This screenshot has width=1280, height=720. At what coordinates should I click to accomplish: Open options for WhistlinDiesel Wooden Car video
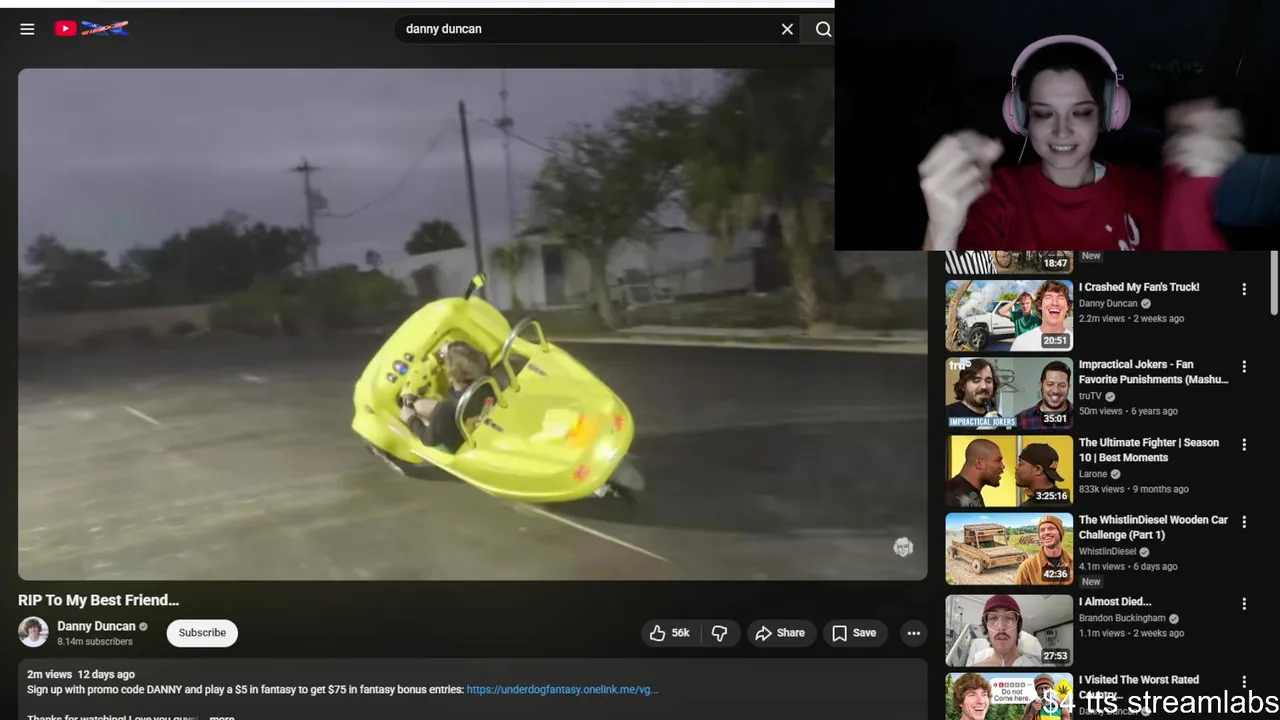(1244, 522)
